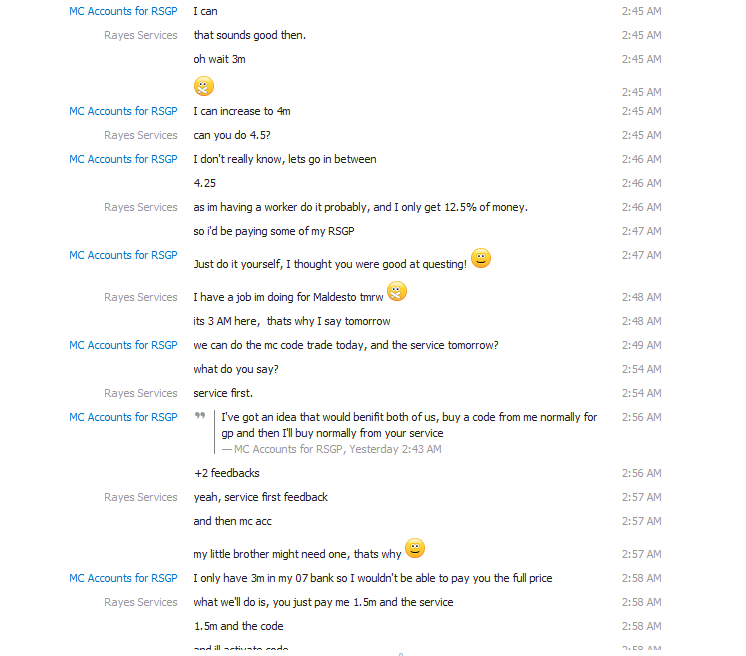Click MC Accounts name beside "I only have 3m"

(x=123, y=578)
